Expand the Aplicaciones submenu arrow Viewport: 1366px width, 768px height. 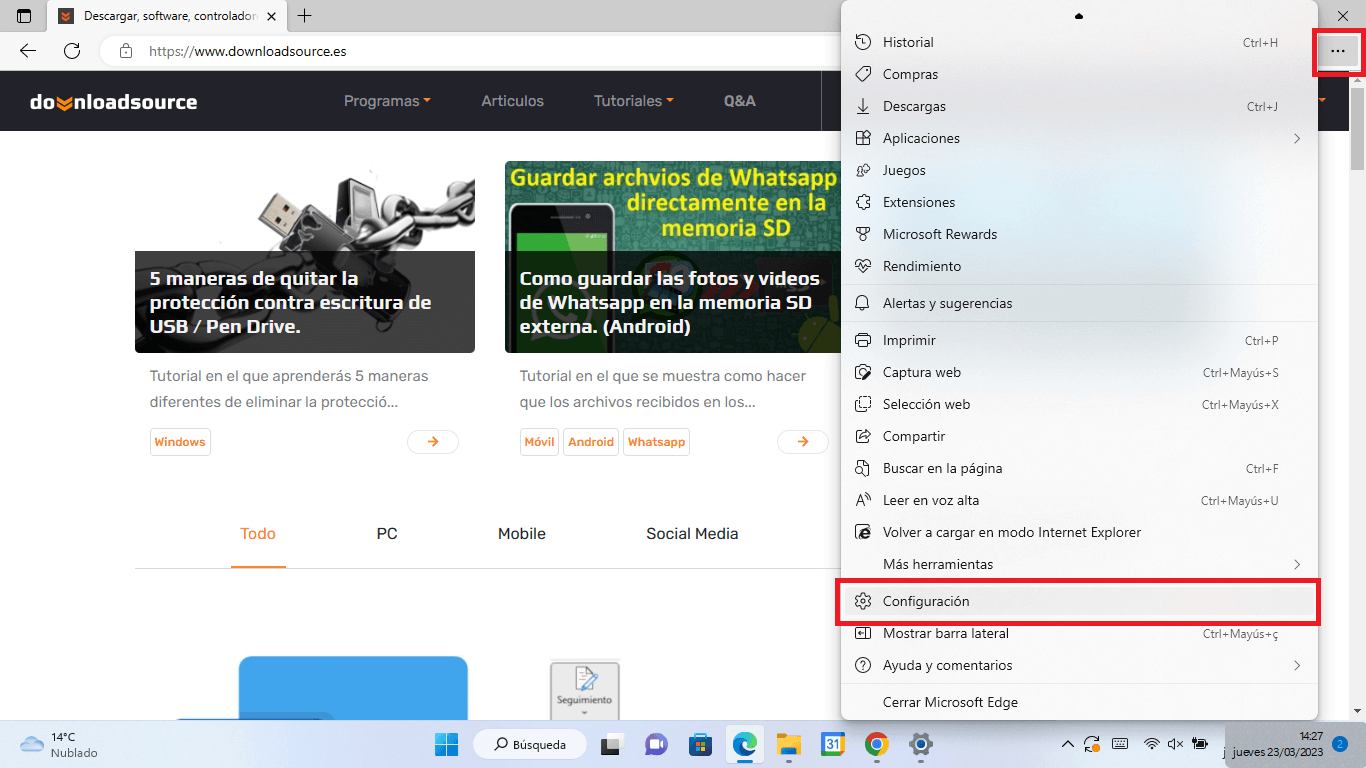1297,138
